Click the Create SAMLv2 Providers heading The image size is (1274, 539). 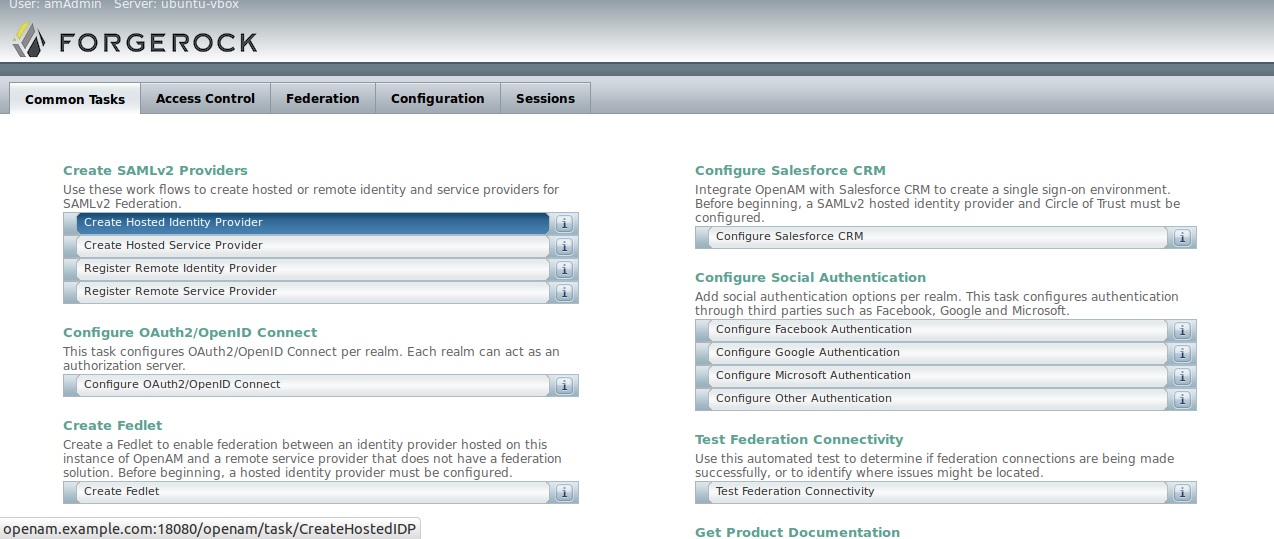pos(155,171)
